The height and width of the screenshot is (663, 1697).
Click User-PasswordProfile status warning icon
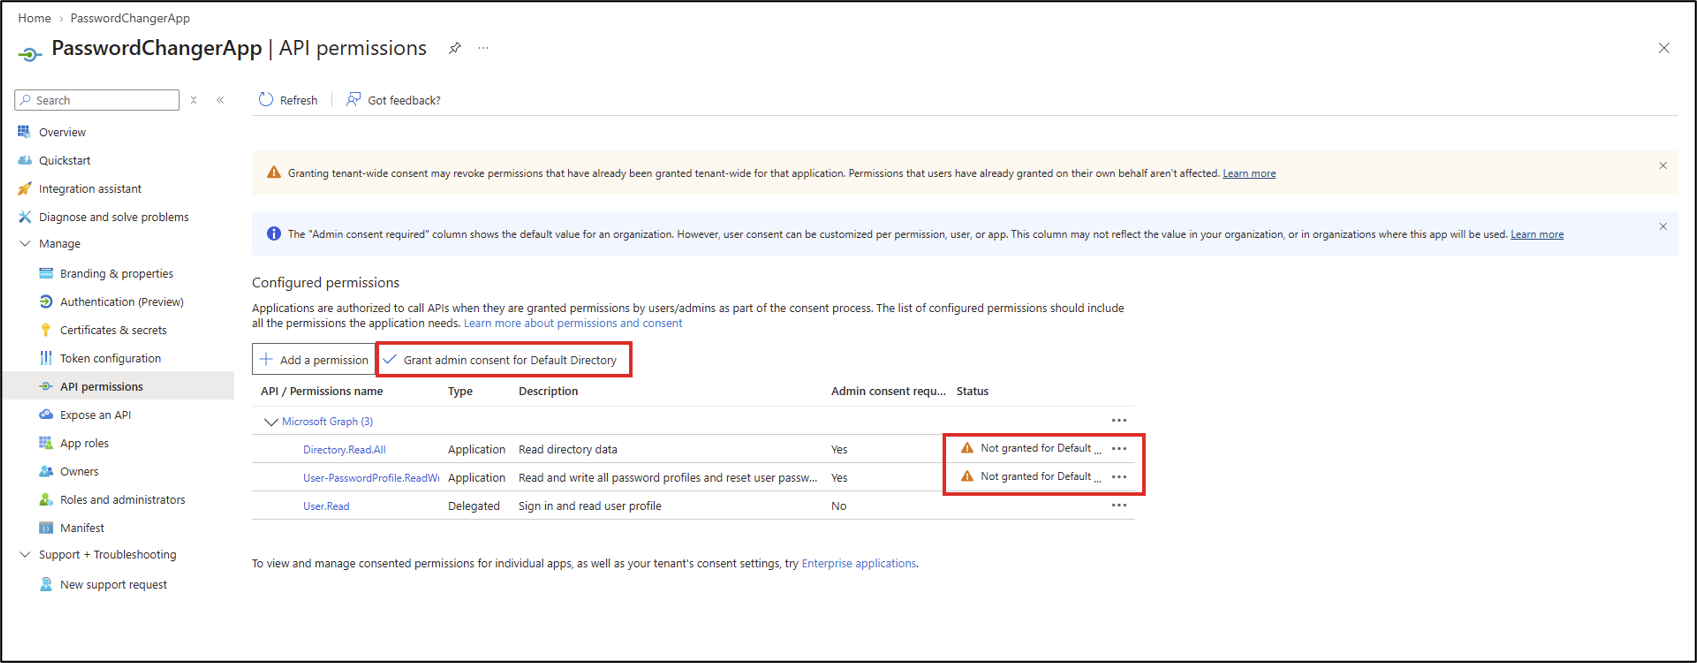pyautogui.click(x=967, y=476)
